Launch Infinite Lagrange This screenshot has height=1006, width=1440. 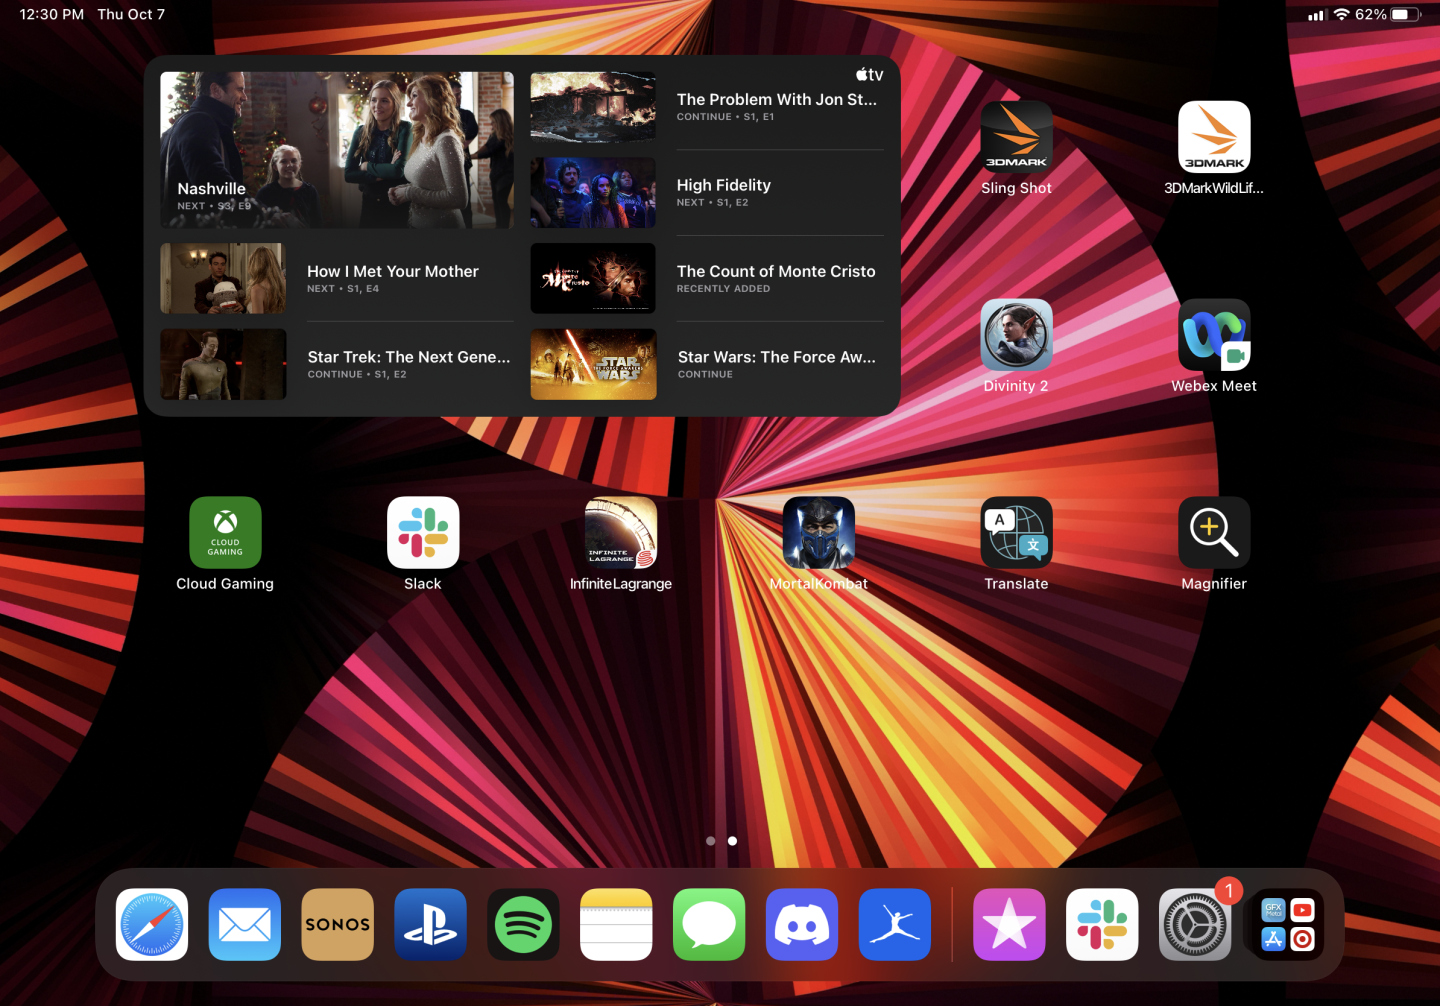click(x=620, y=533)
